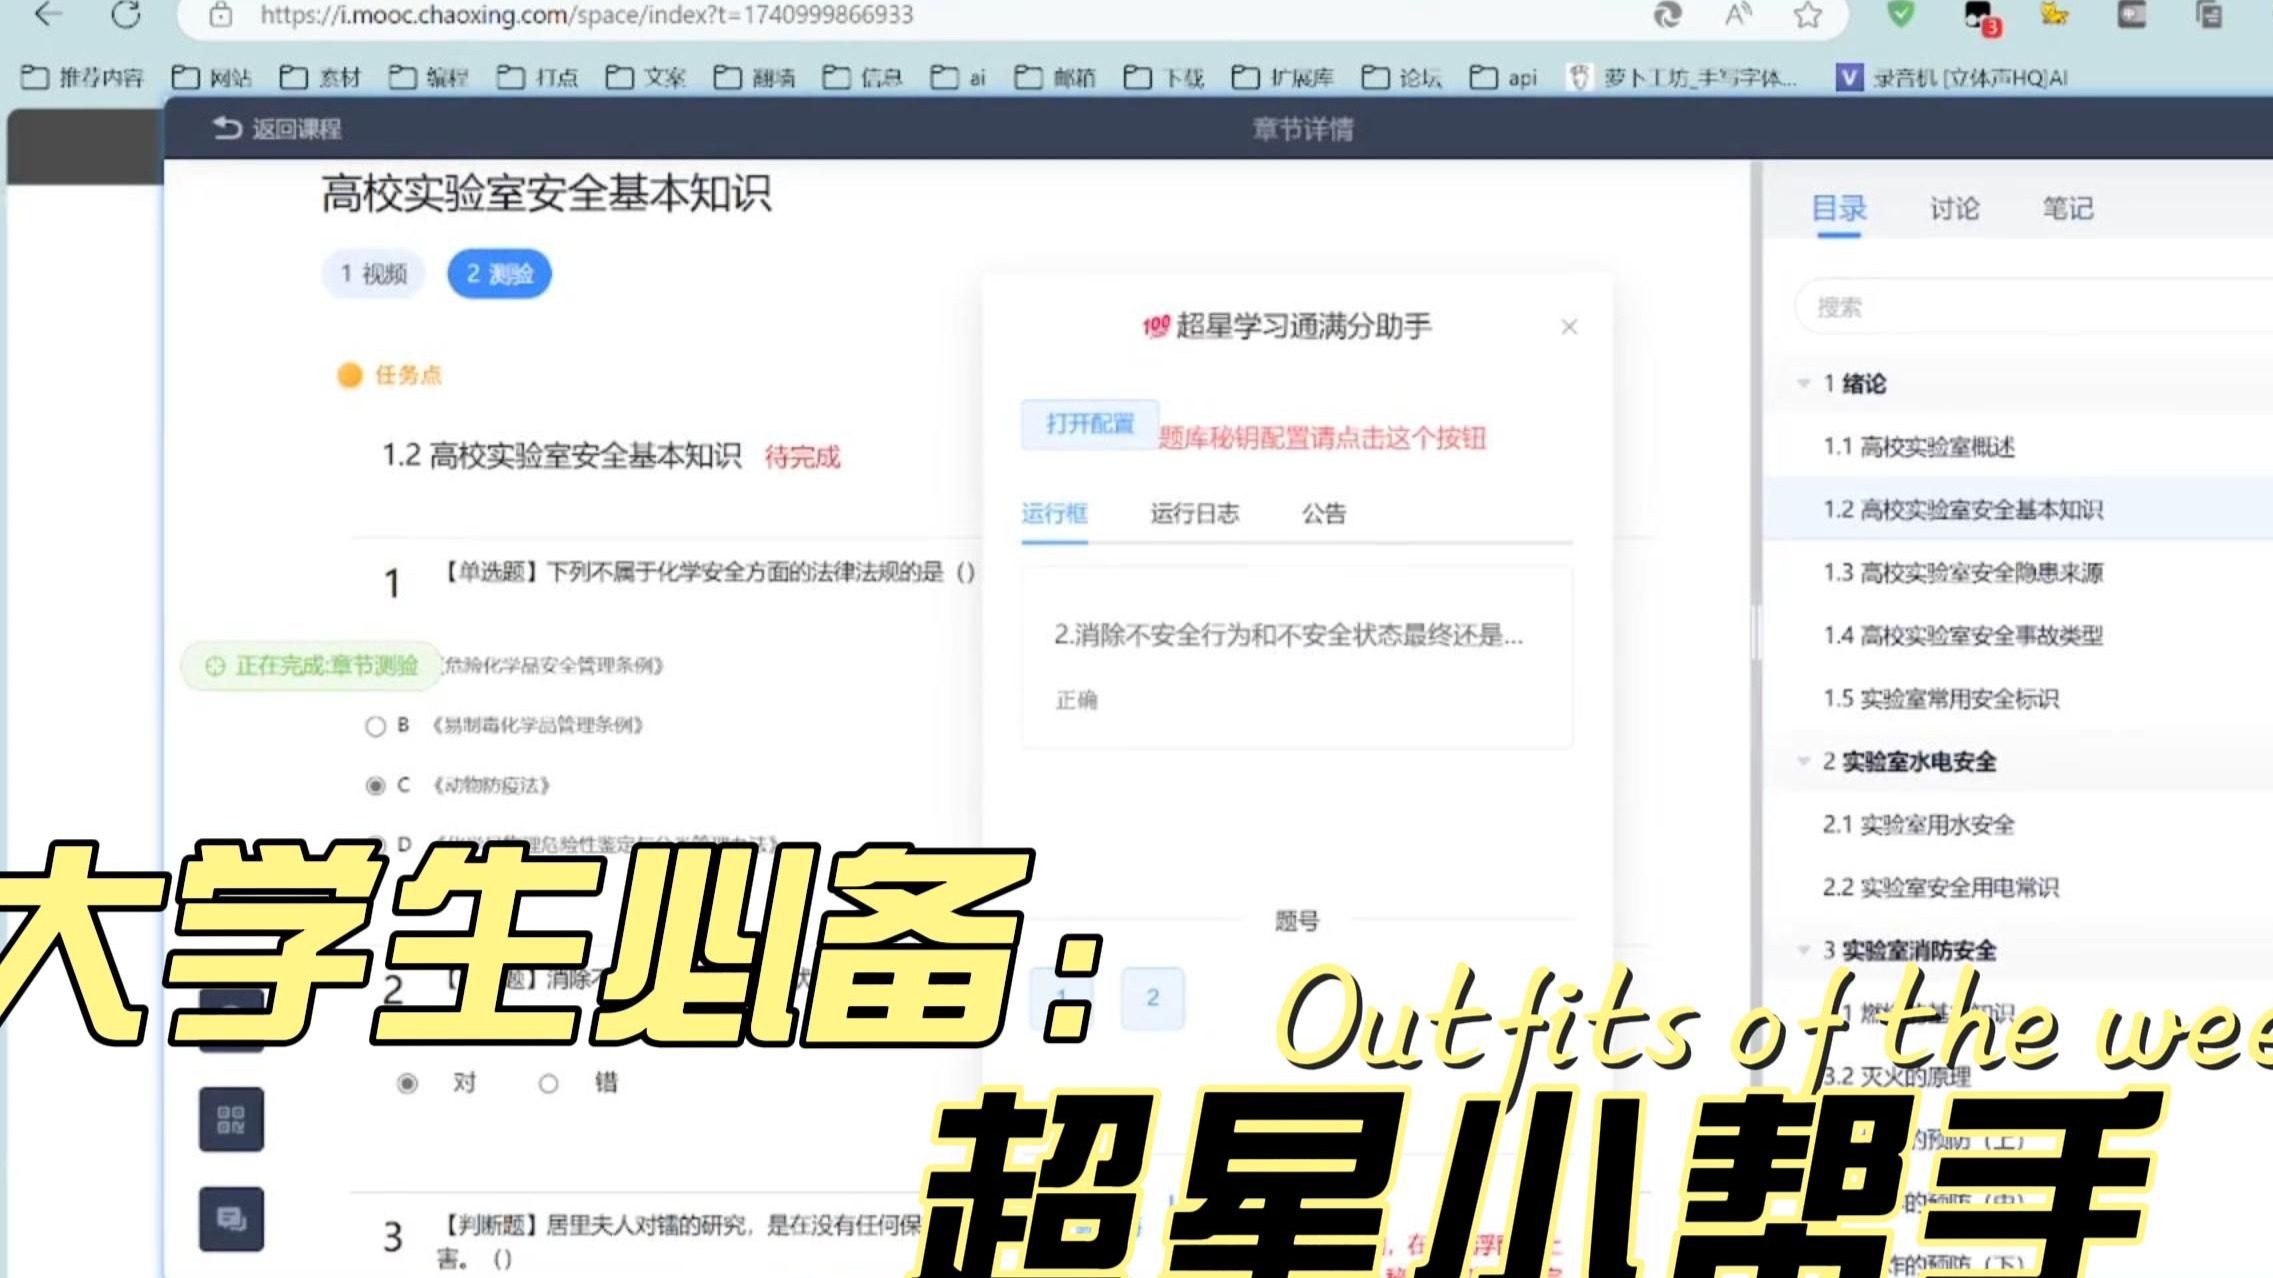Click the content pane vertical scrollbar
This screenshot has width=2273, height=1278.
1755,632
